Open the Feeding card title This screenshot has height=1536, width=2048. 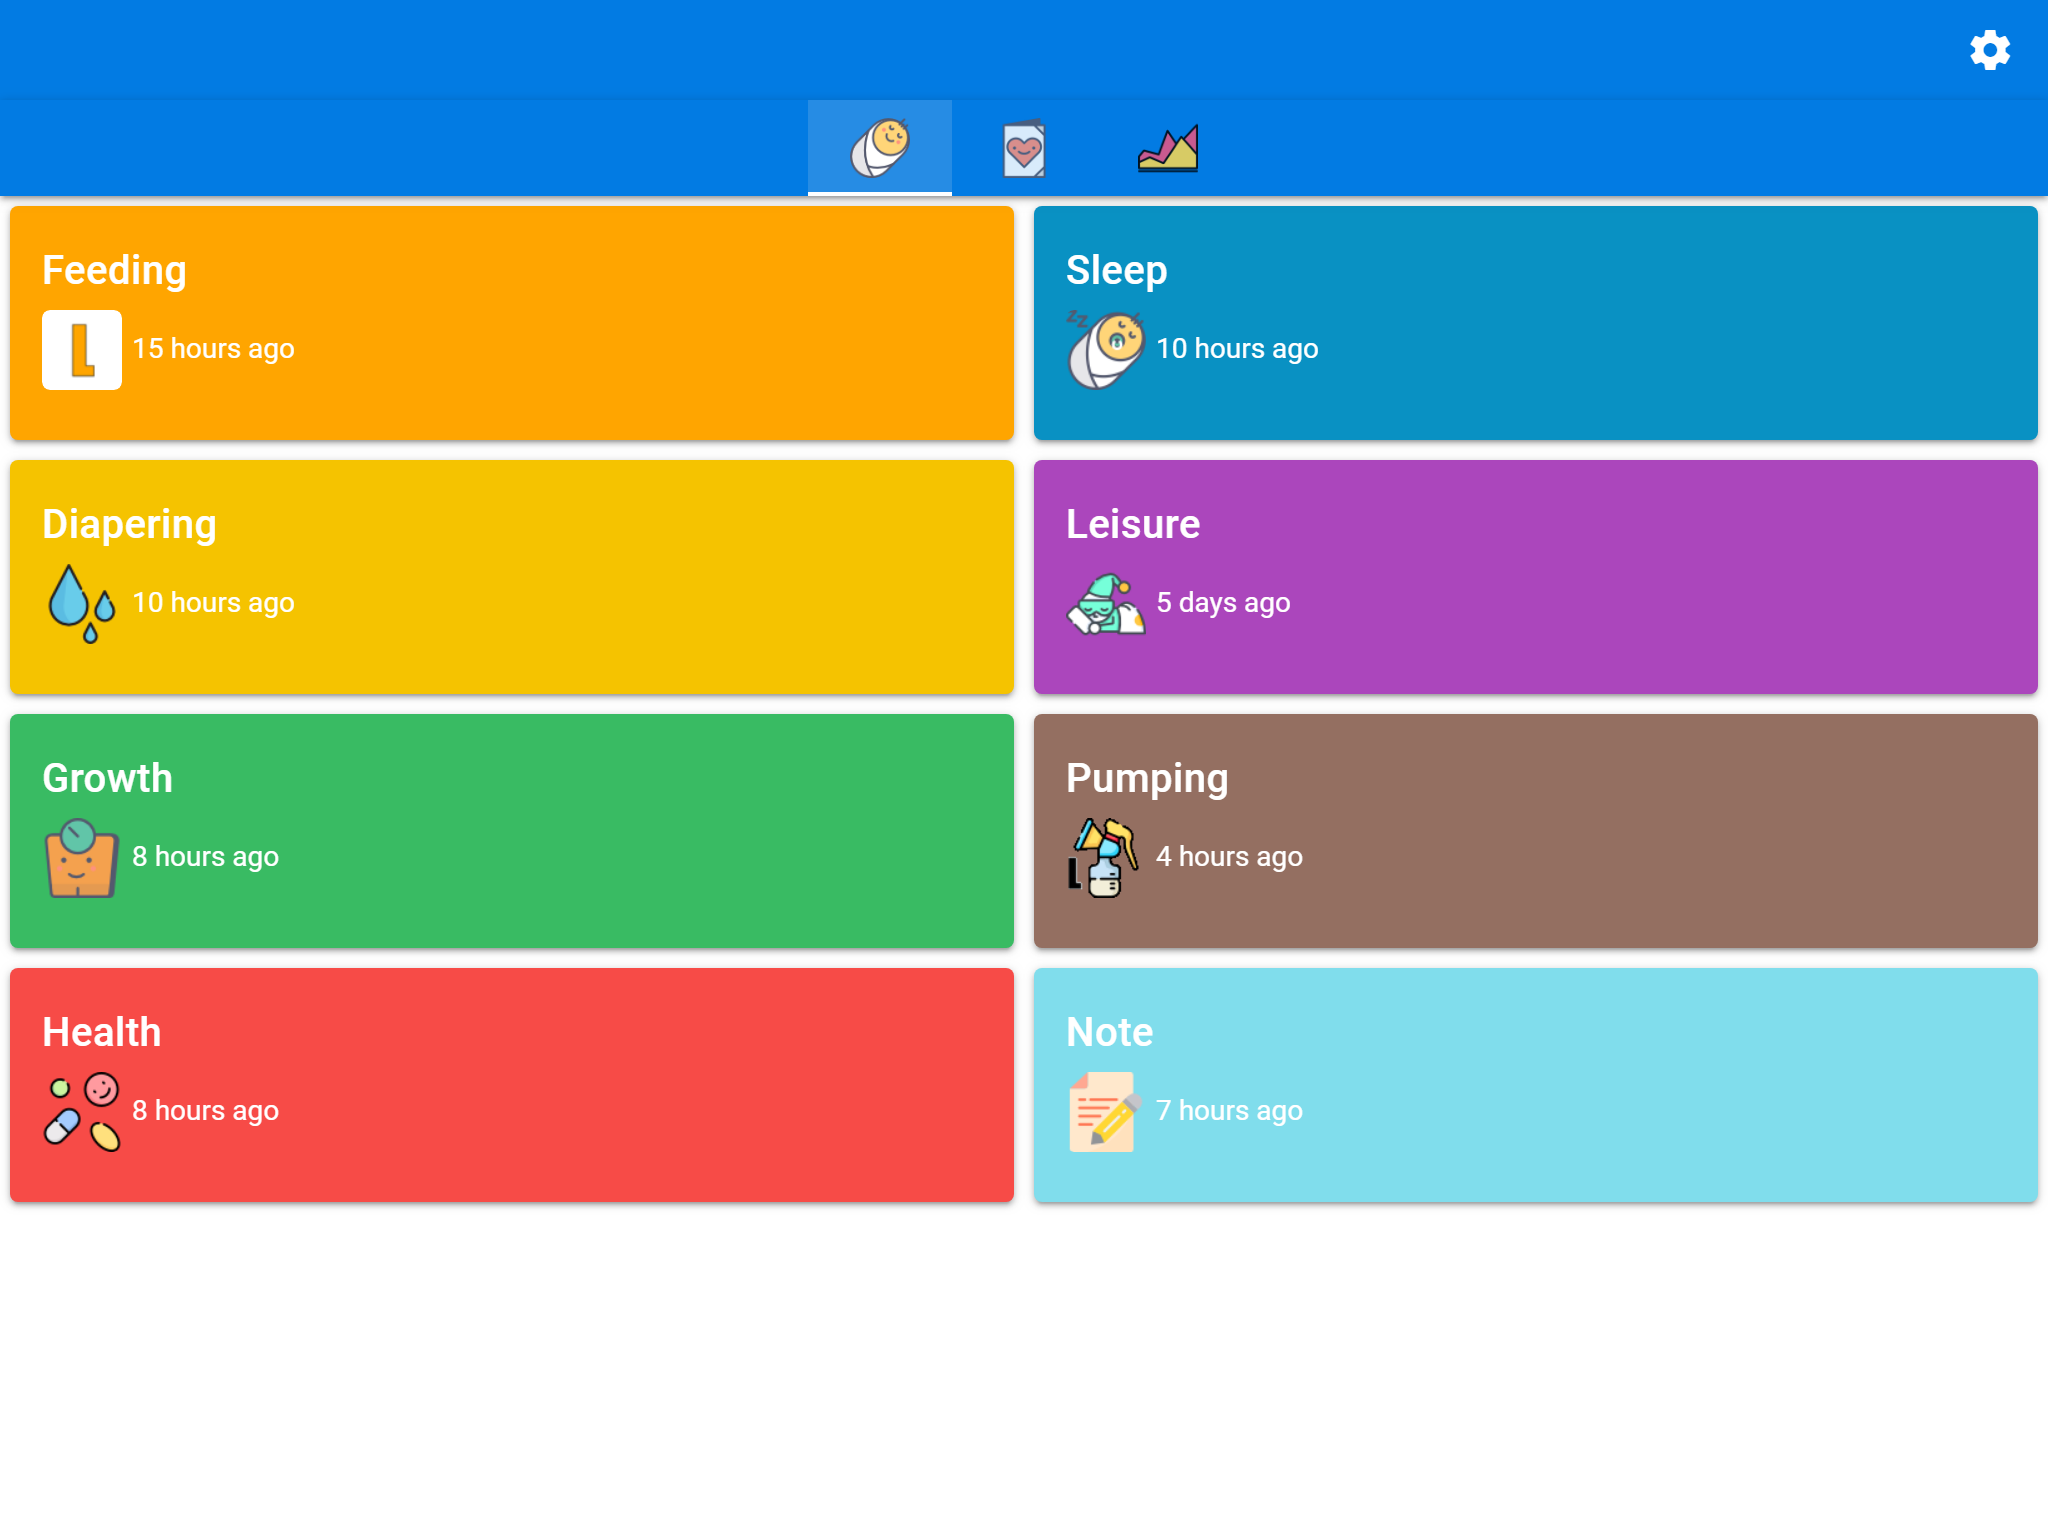pyautogui.click(x=114, y=270)
